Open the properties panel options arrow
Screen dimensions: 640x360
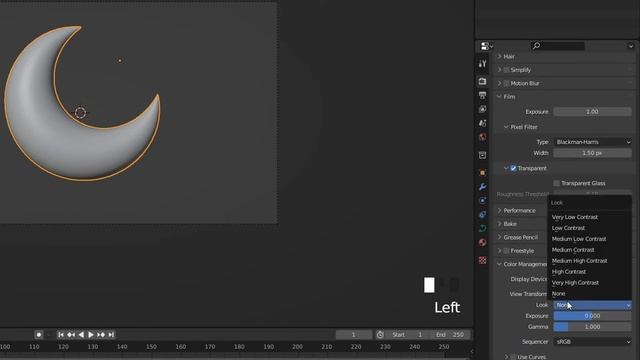click(631, 46)
